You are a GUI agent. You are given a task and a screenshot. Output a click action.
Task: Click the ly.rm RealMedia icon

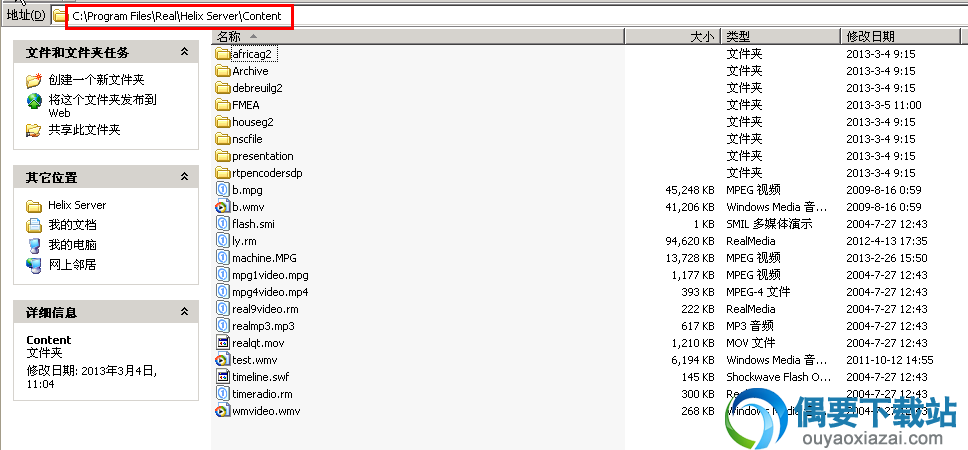click(x=222, y=241)
